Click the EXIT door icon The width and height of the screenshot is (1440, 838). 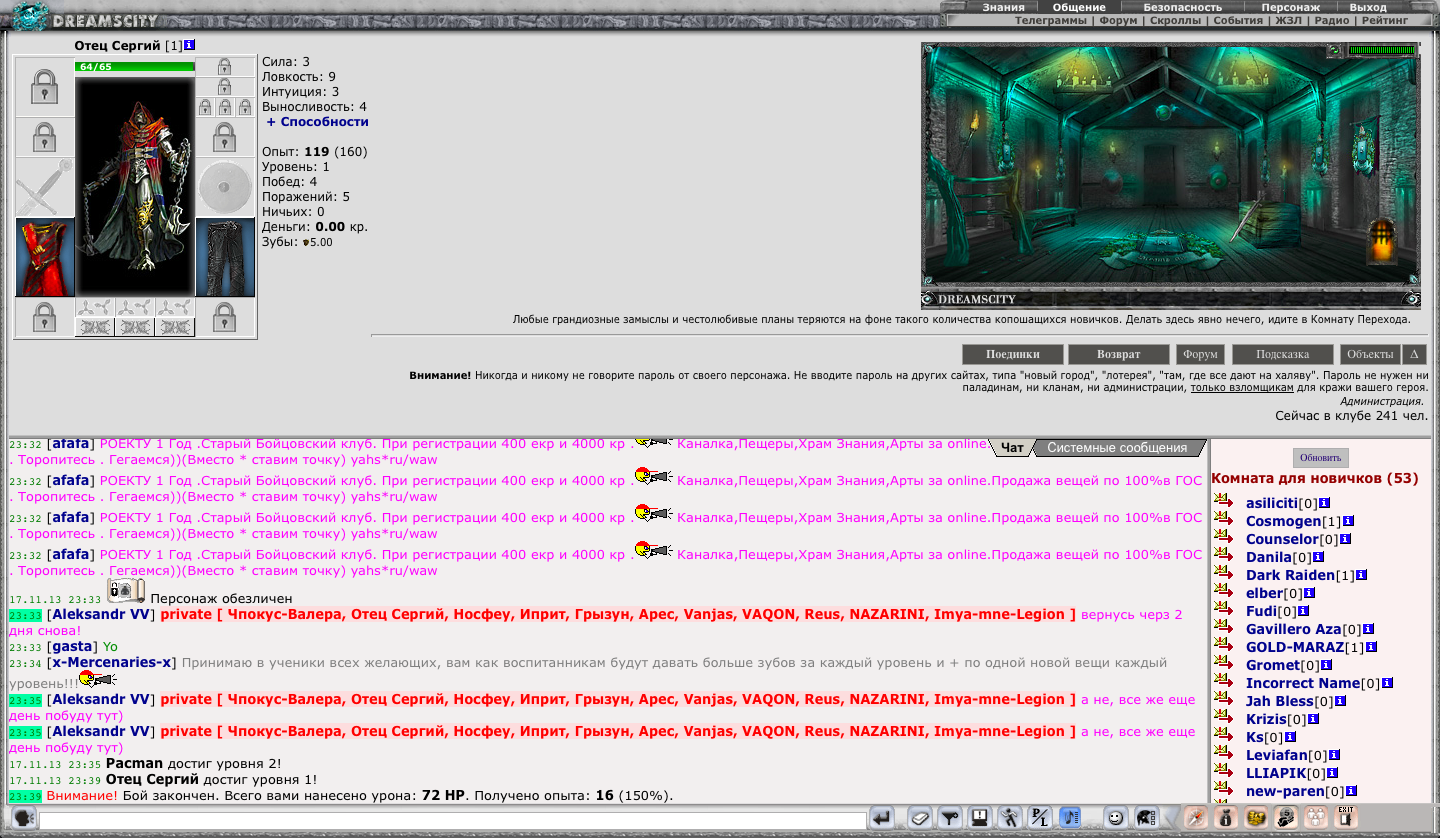tap(1346, 818)
